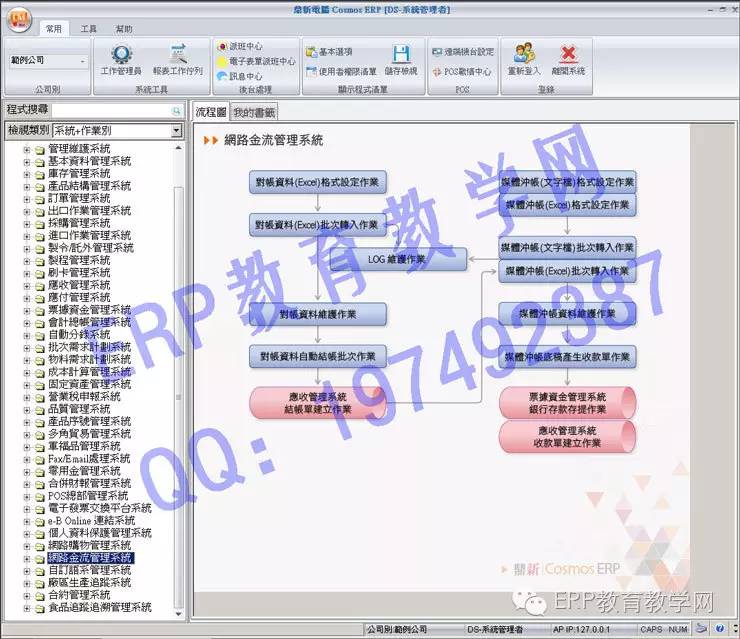
Task: Click 儲存格線 save layout icon
Action: [x=401, y=58]
